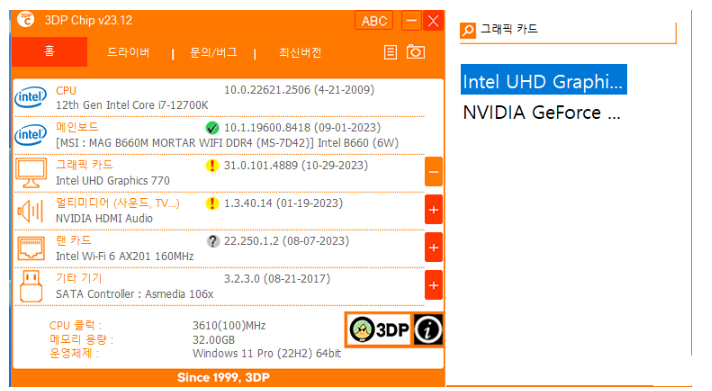Click the 32.00GB memory value
The image size is (712, 391).
coord(213,340)
